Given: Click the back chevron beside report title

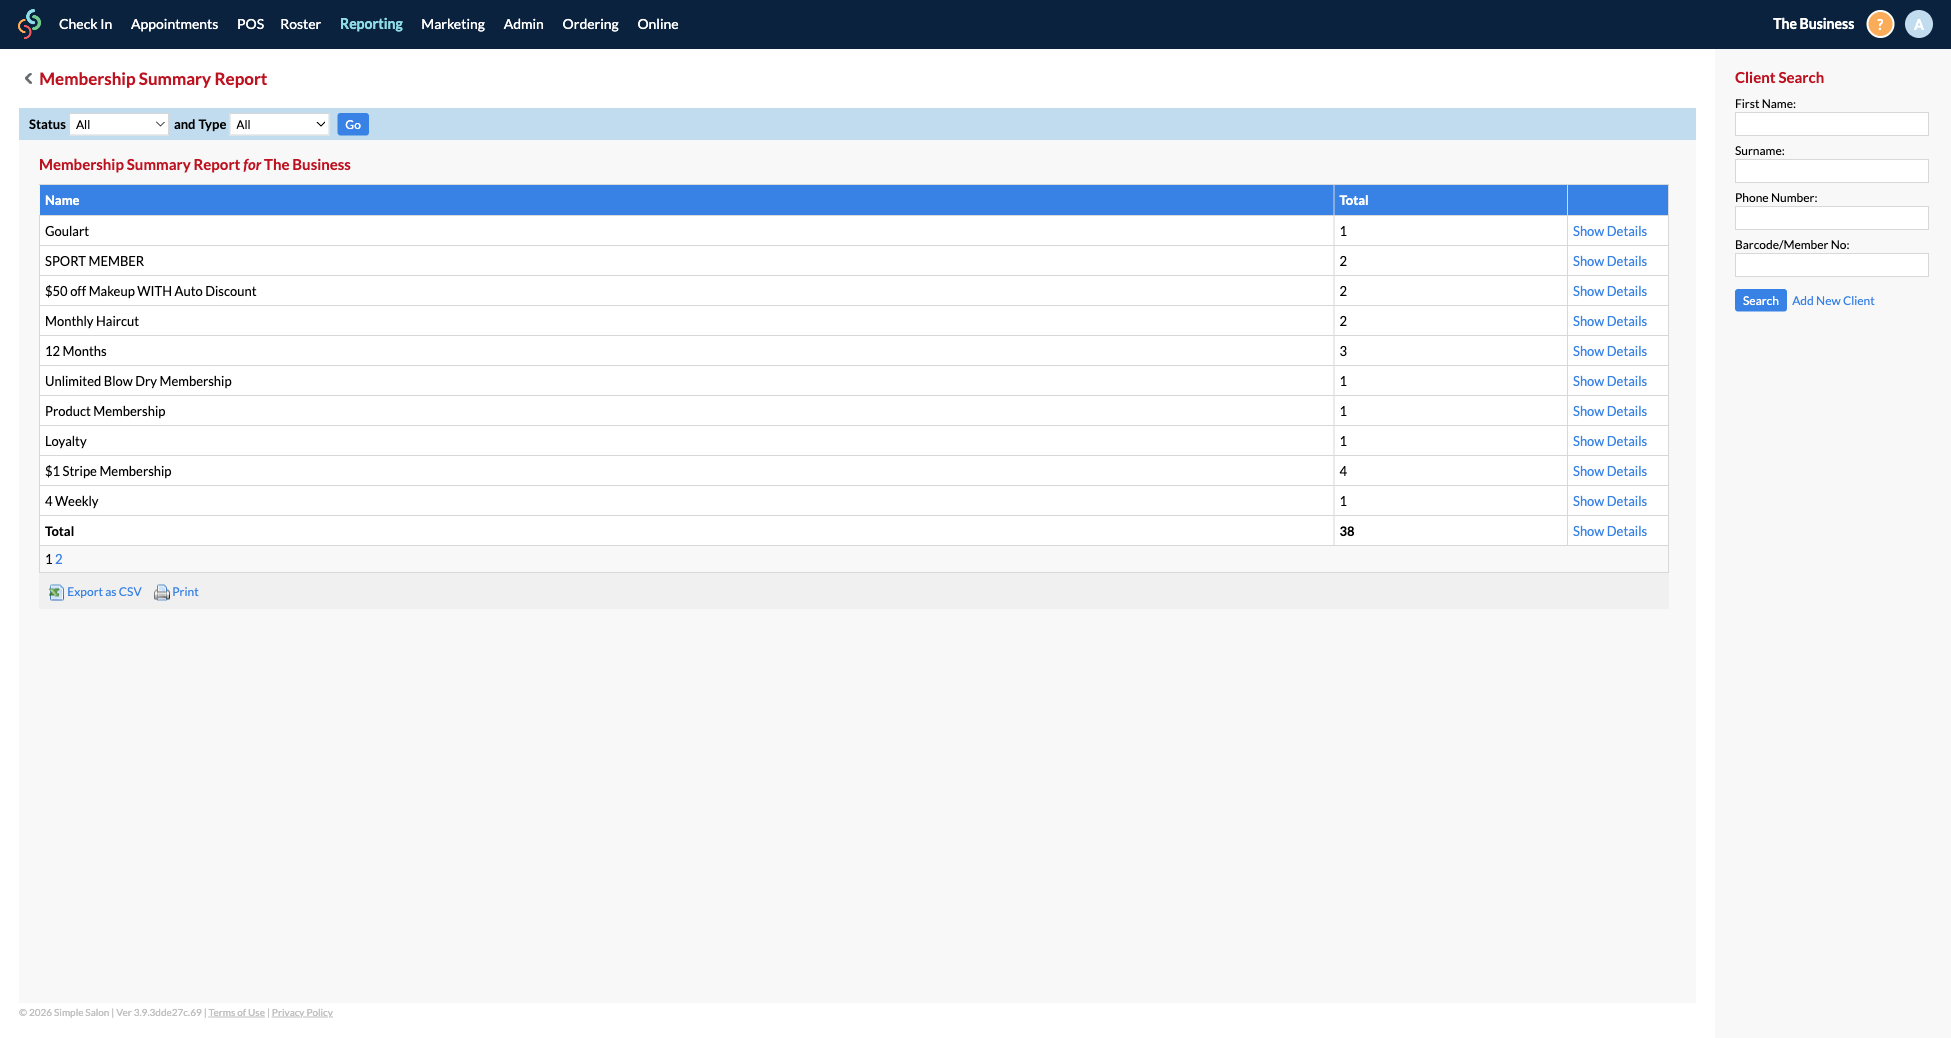Looking at the screenshot, I should 28,79.
